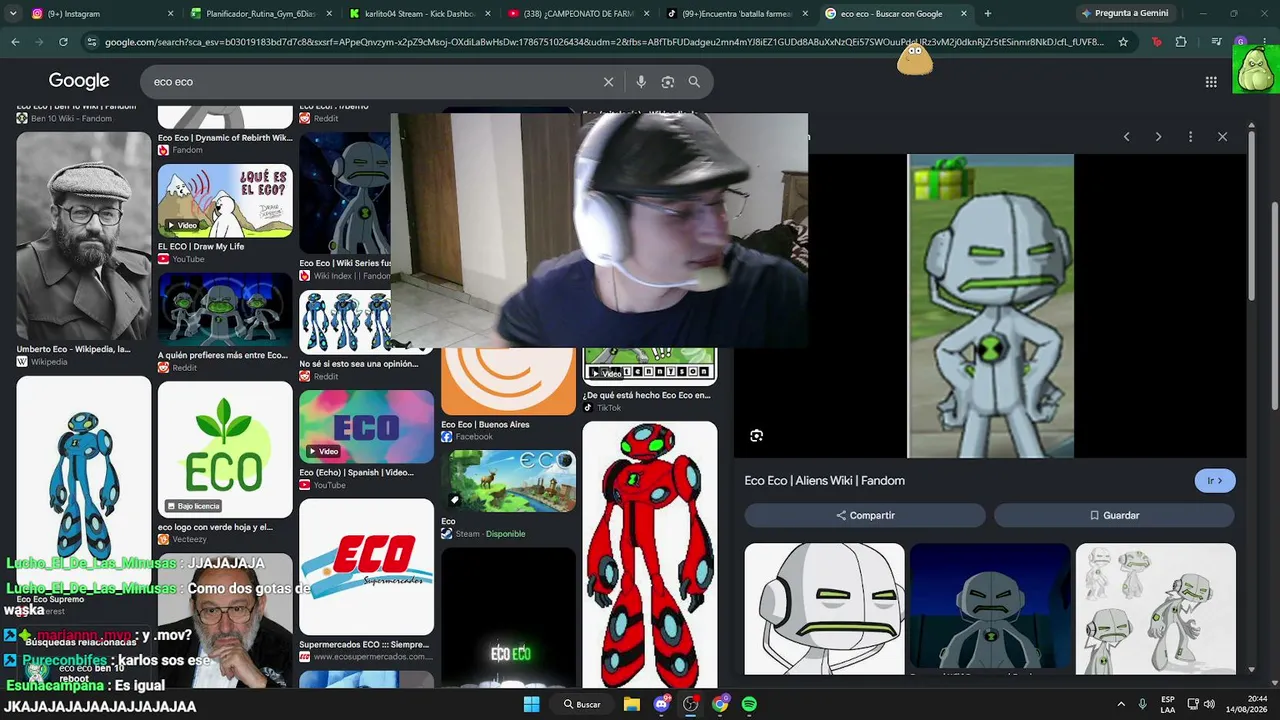Open green ECO leaf logo result

coord(225,450)
